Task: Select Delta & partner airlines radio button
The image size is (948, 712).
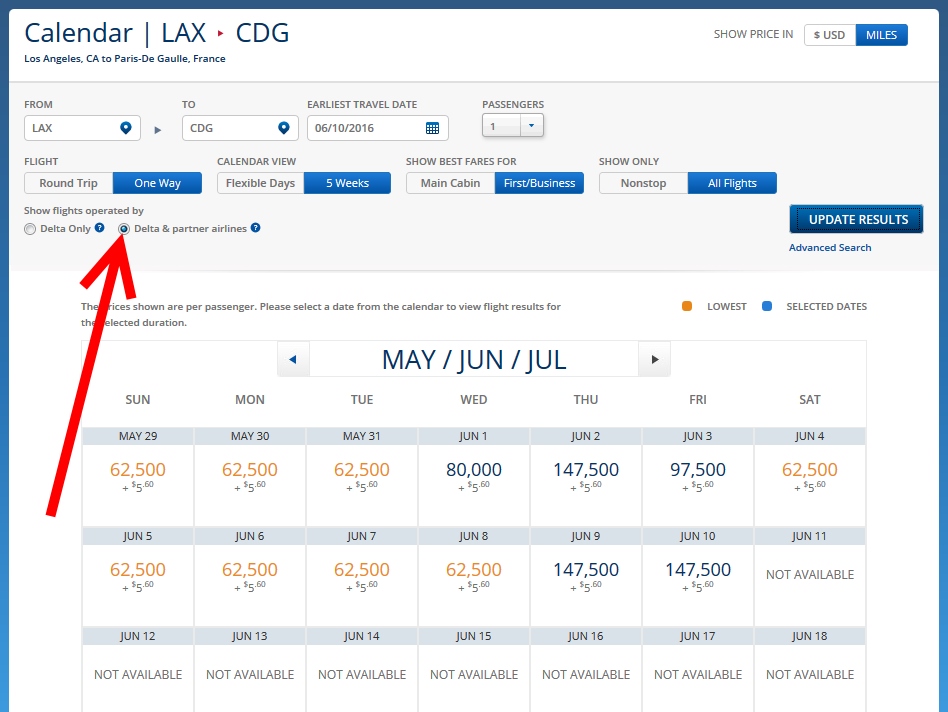Action: tap(124, 229)
